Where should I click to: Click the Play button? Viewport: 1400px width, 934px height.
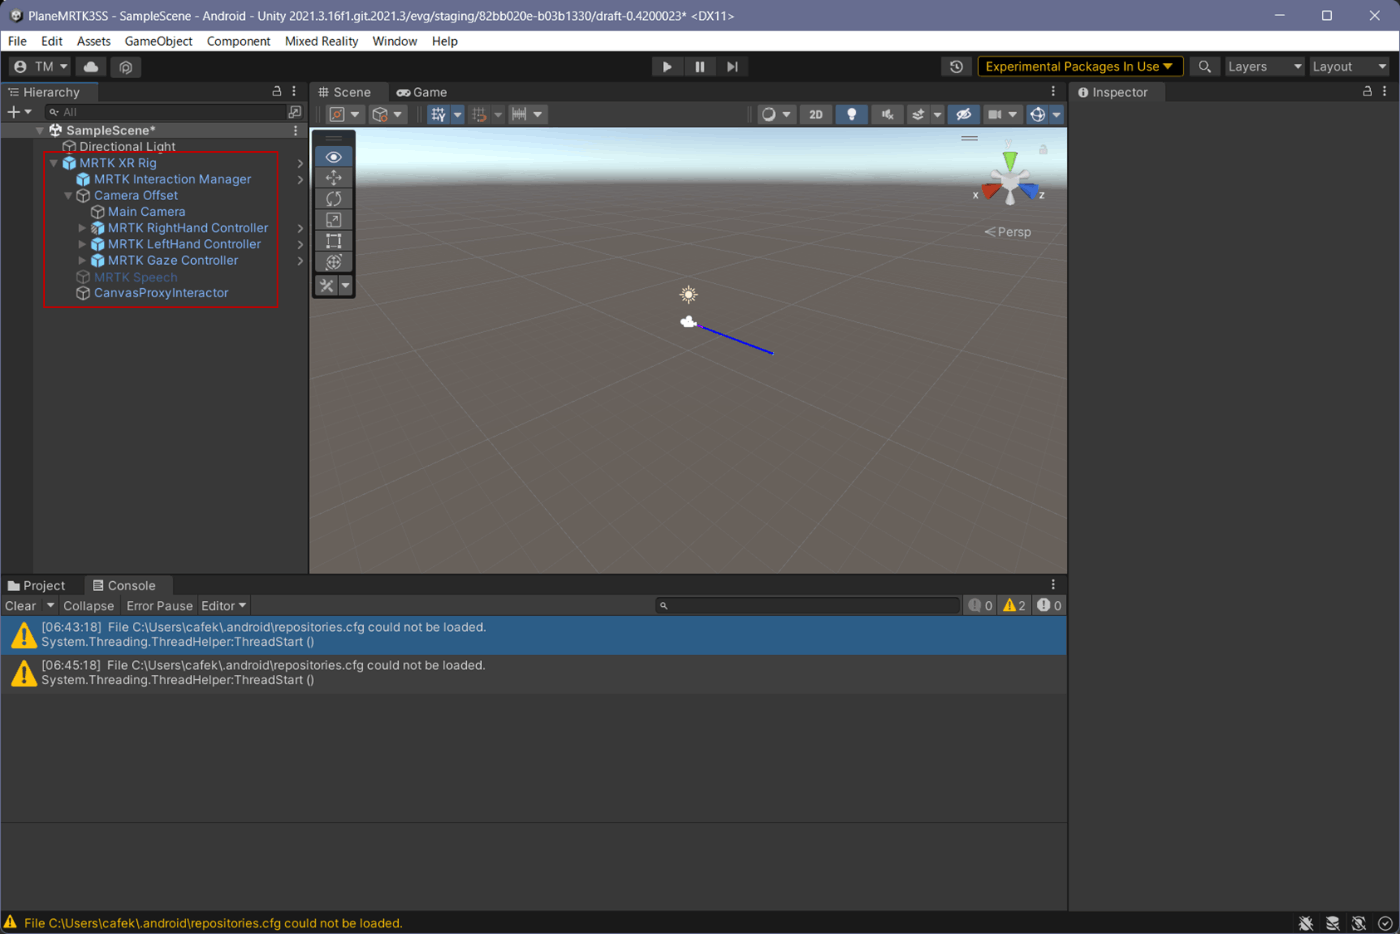[667, 67]
